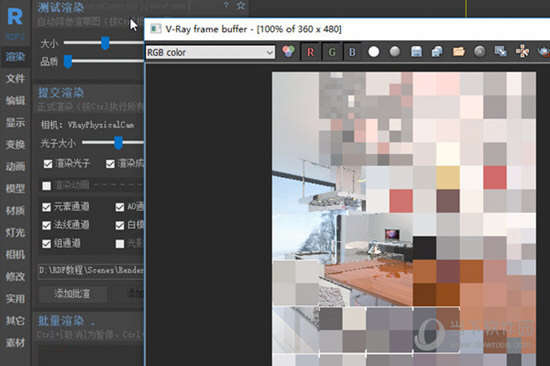Click the 批量渲染 heading
The image size is (550, 366).
pos(61,321)
